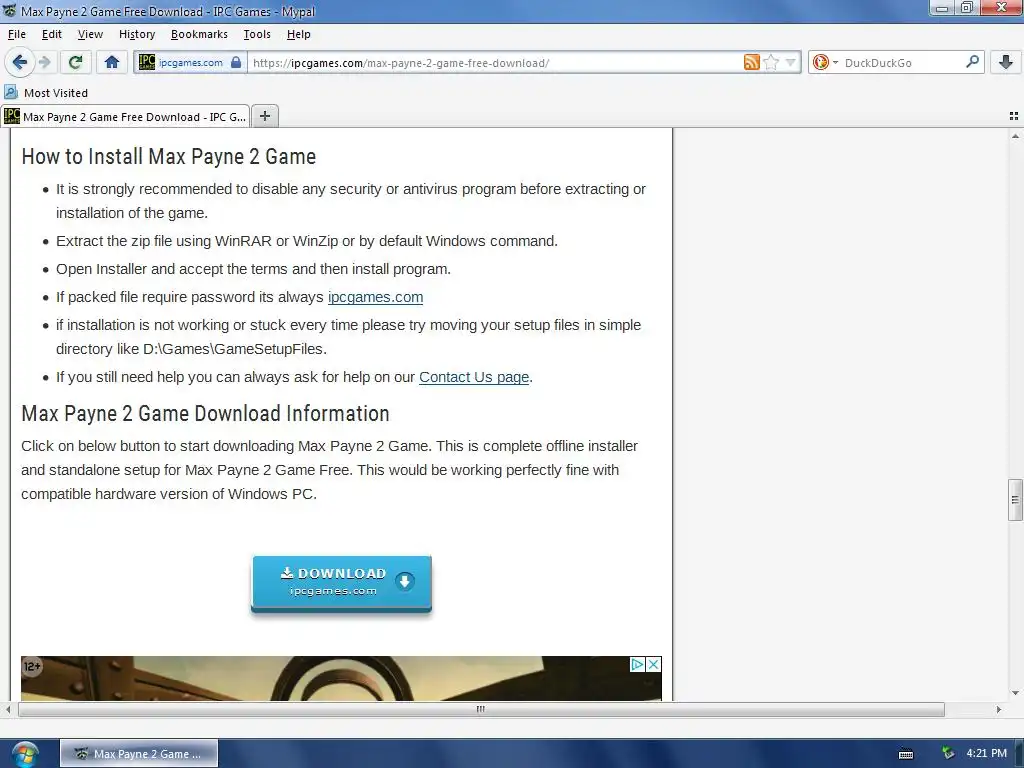Click the Max Payne 2 Game taskbar button
The height and width of the screenshot is (768, 1024).
(x=139, y=754)
